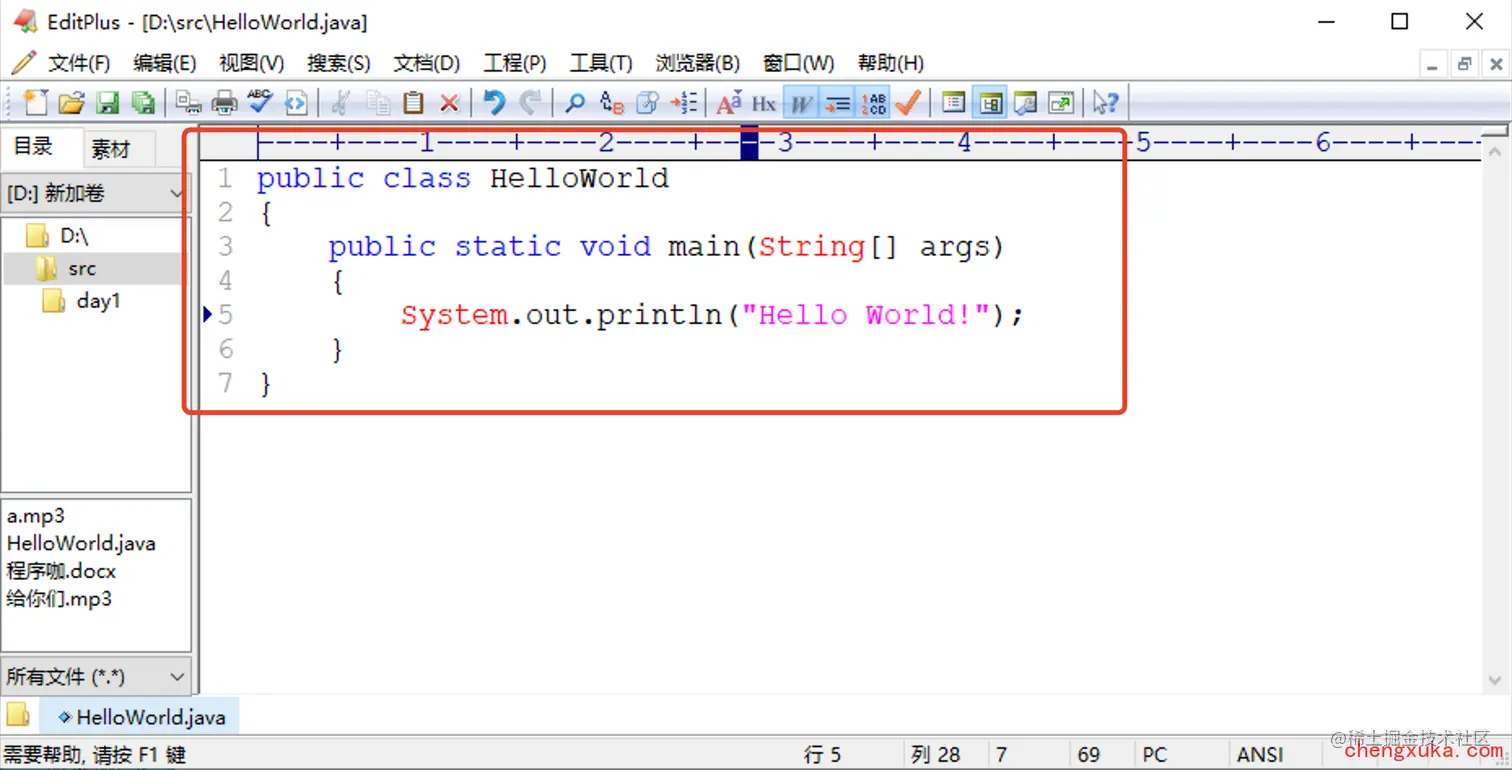Click the full screen toolbar icon

click(1061, 102)
